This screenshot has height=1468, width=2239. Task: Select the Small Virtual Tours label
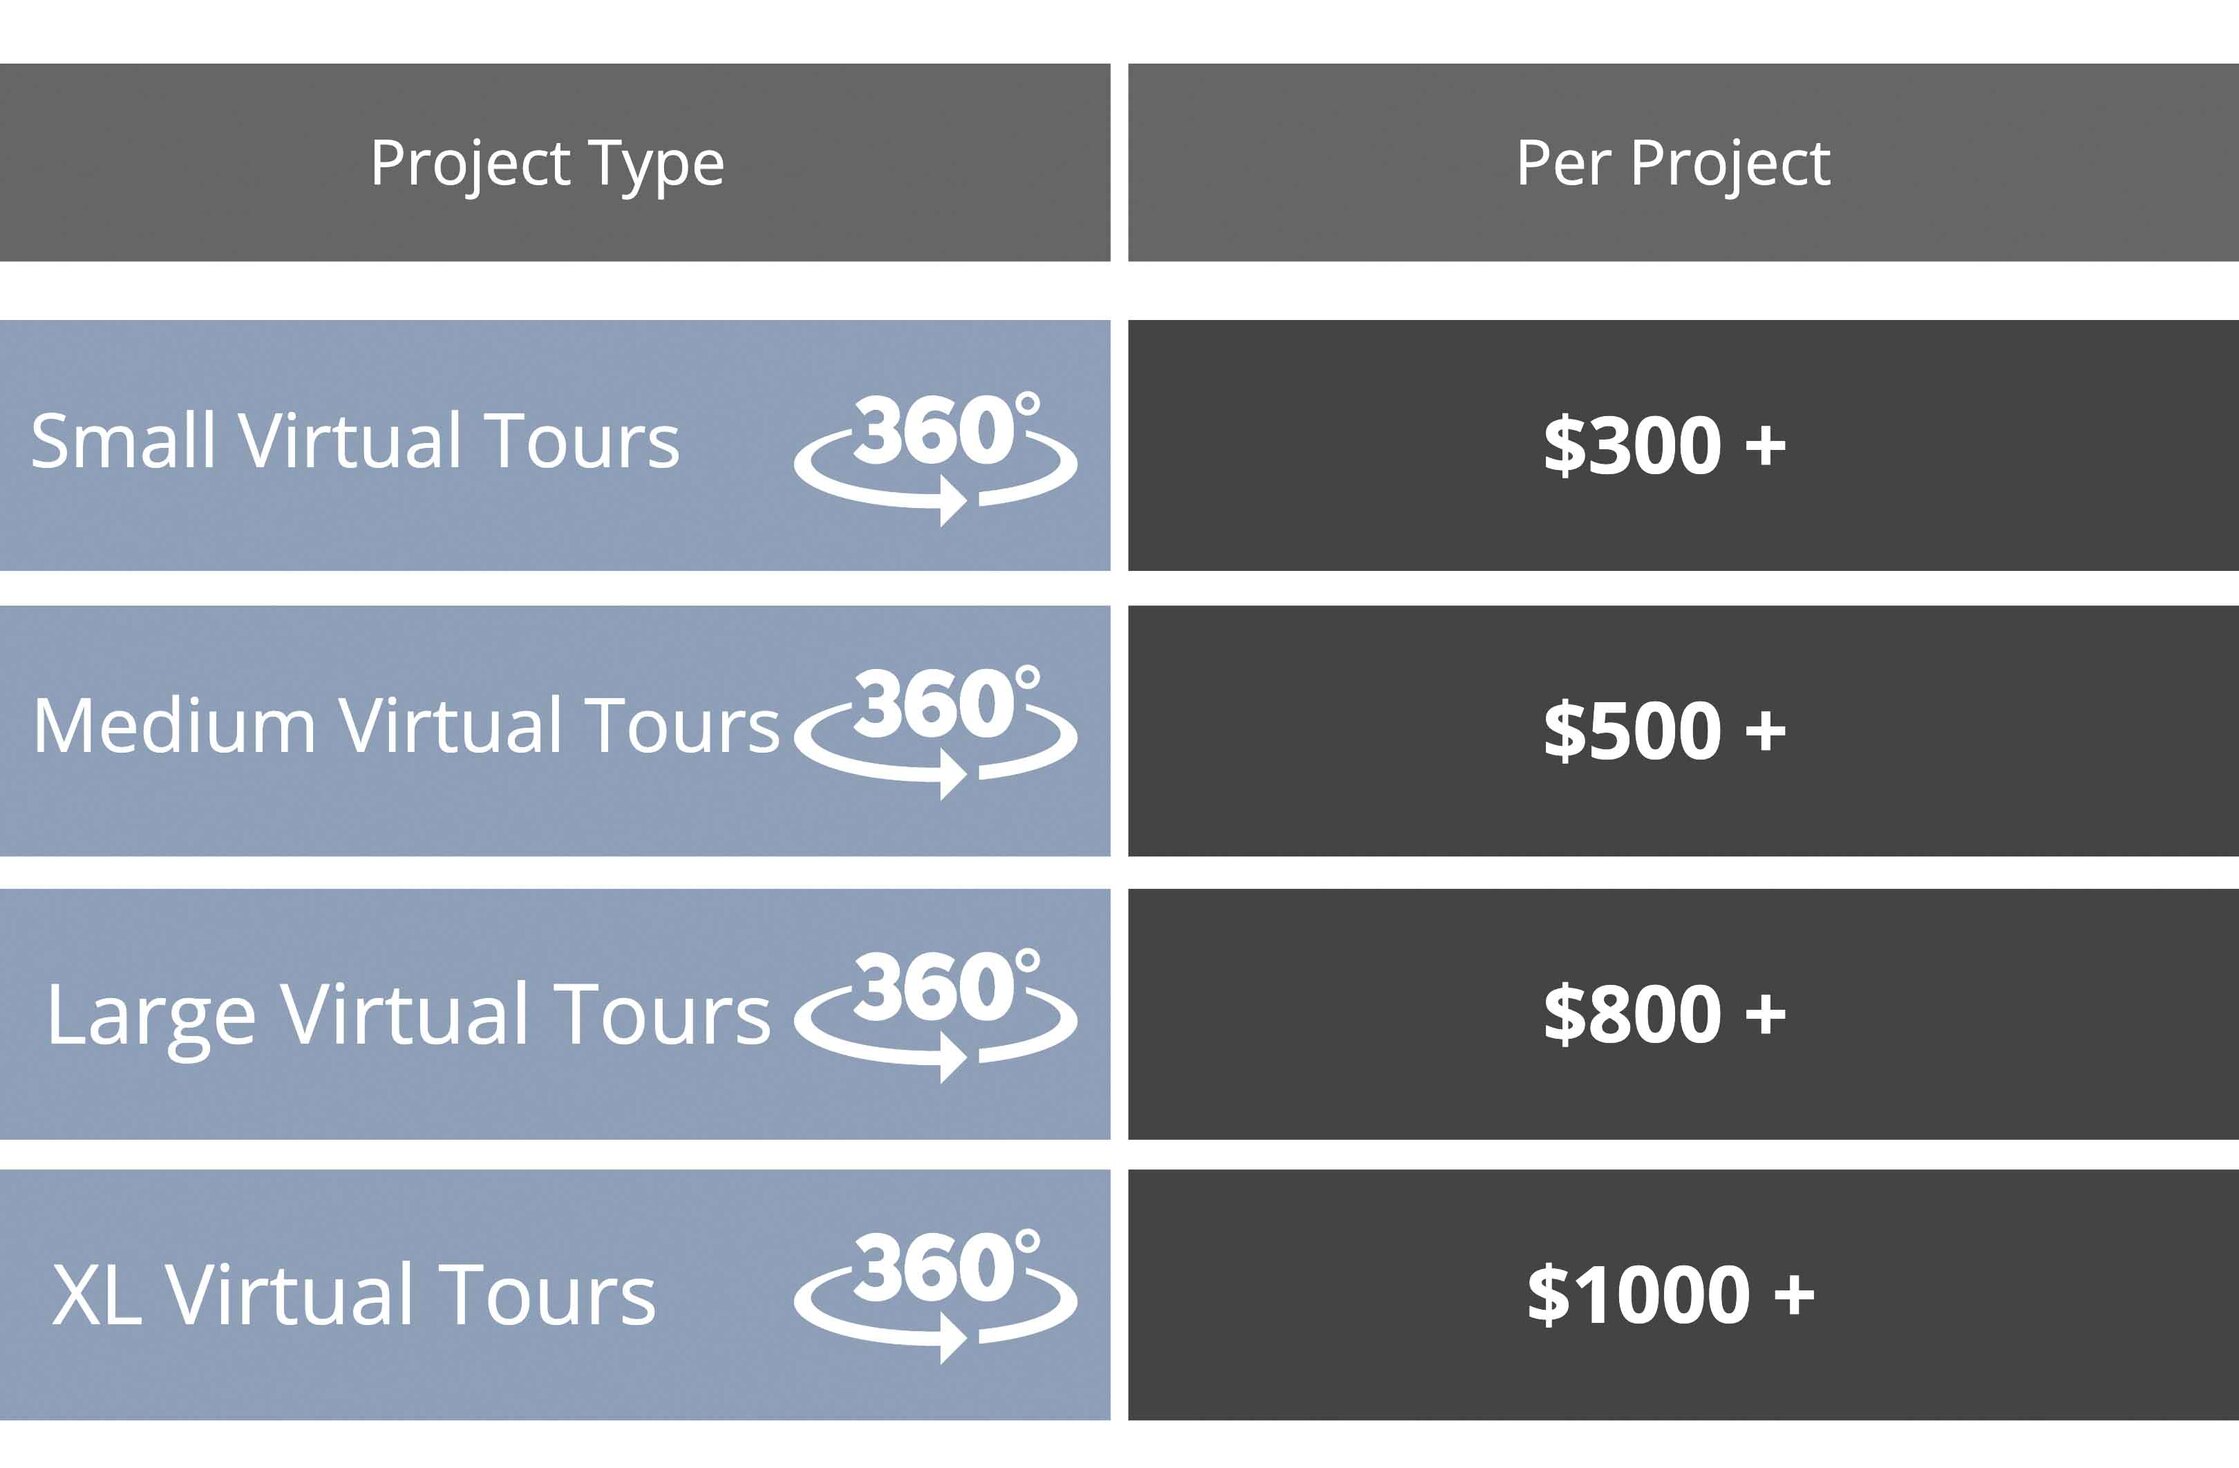click(x=355, y=441)
